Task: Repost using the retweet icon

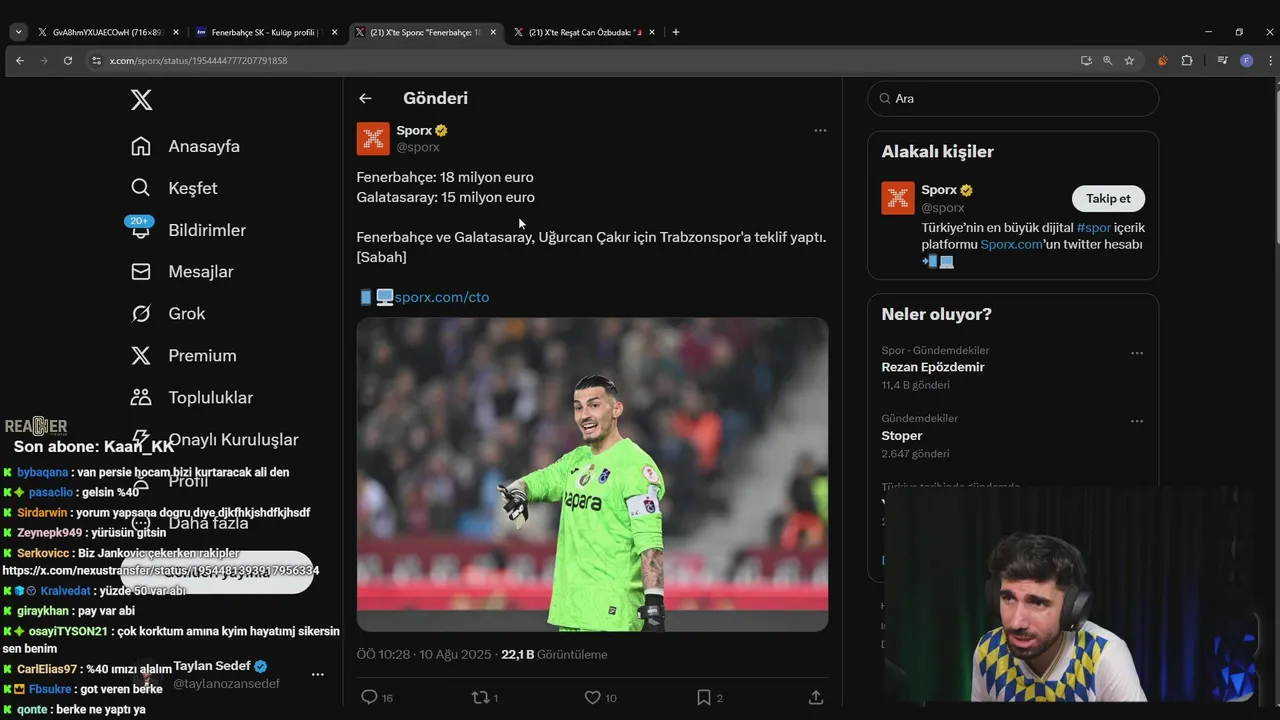Action: [x=480, y=697]
